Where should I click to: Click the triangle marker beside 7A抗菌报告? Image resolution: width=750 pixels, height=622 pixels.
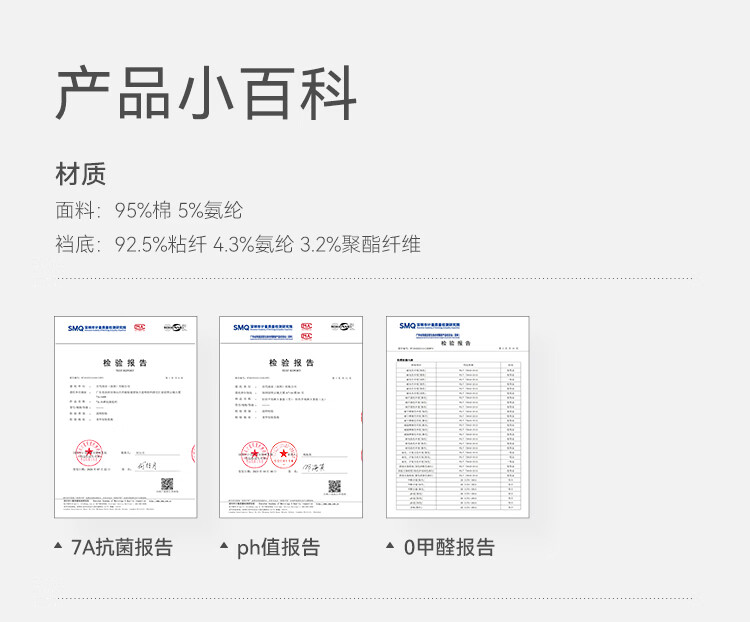58,545
